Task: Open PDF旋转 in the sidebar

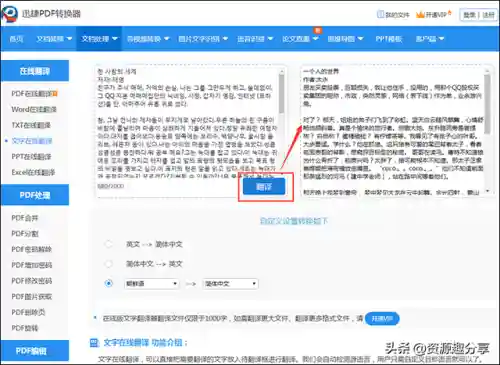Action: 25,328
